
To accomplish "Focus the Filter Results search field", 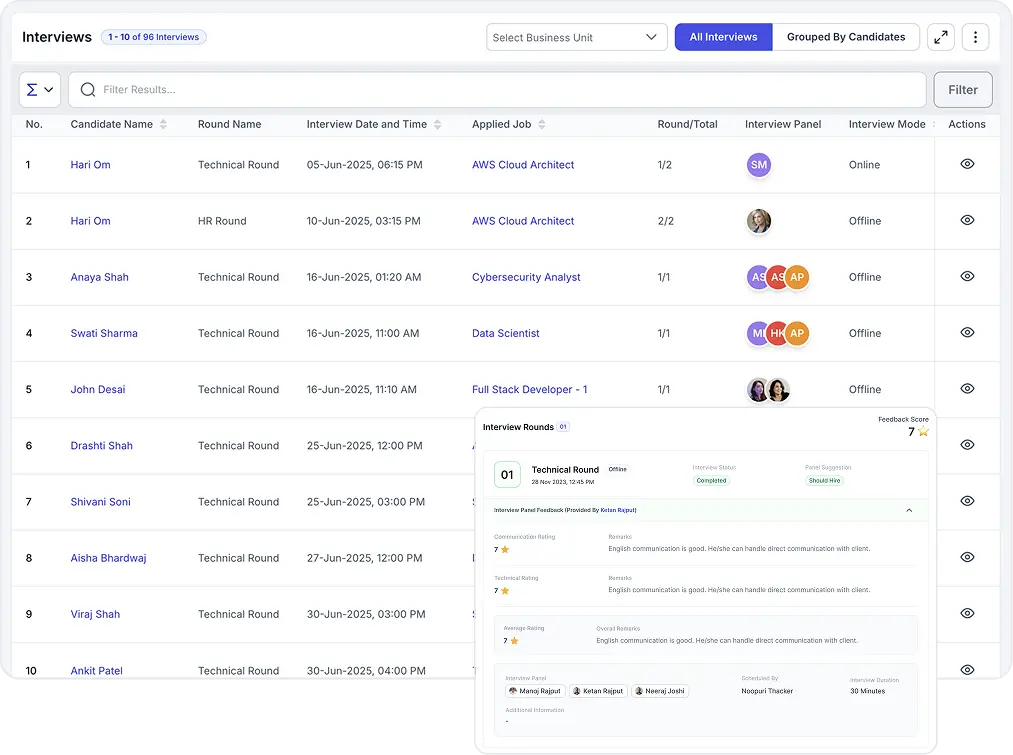I will click(497, 89).
